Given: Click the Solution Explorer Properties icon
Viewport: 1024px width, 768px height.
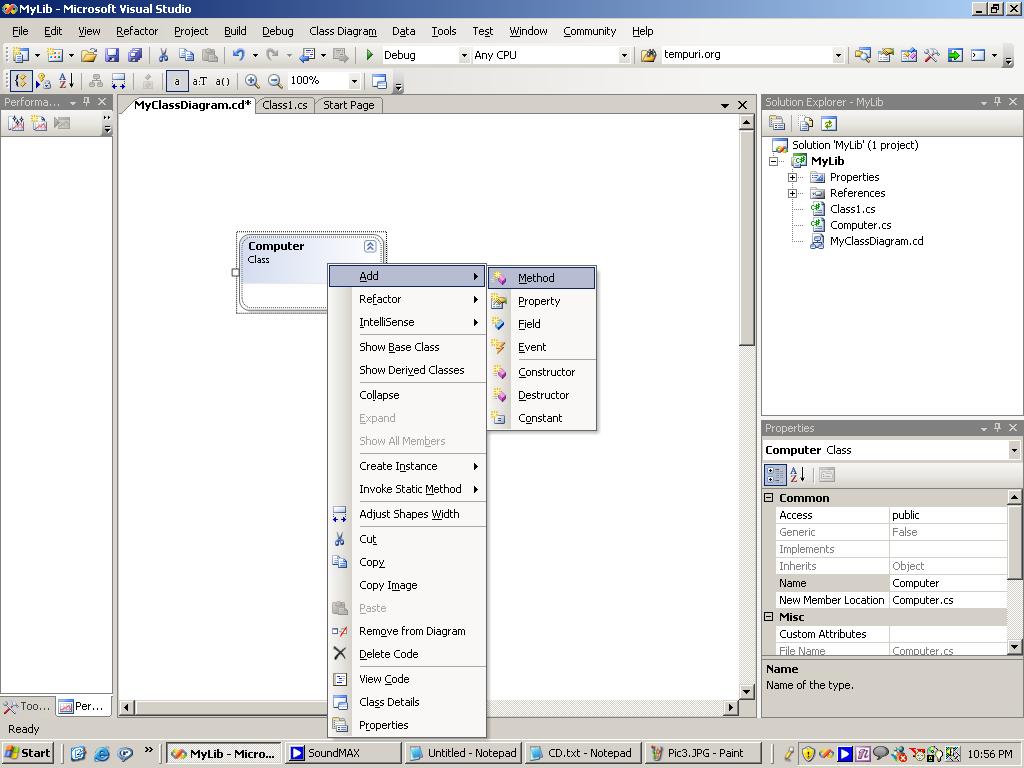Looking at the screenshot, I should (x=777, y=123).
